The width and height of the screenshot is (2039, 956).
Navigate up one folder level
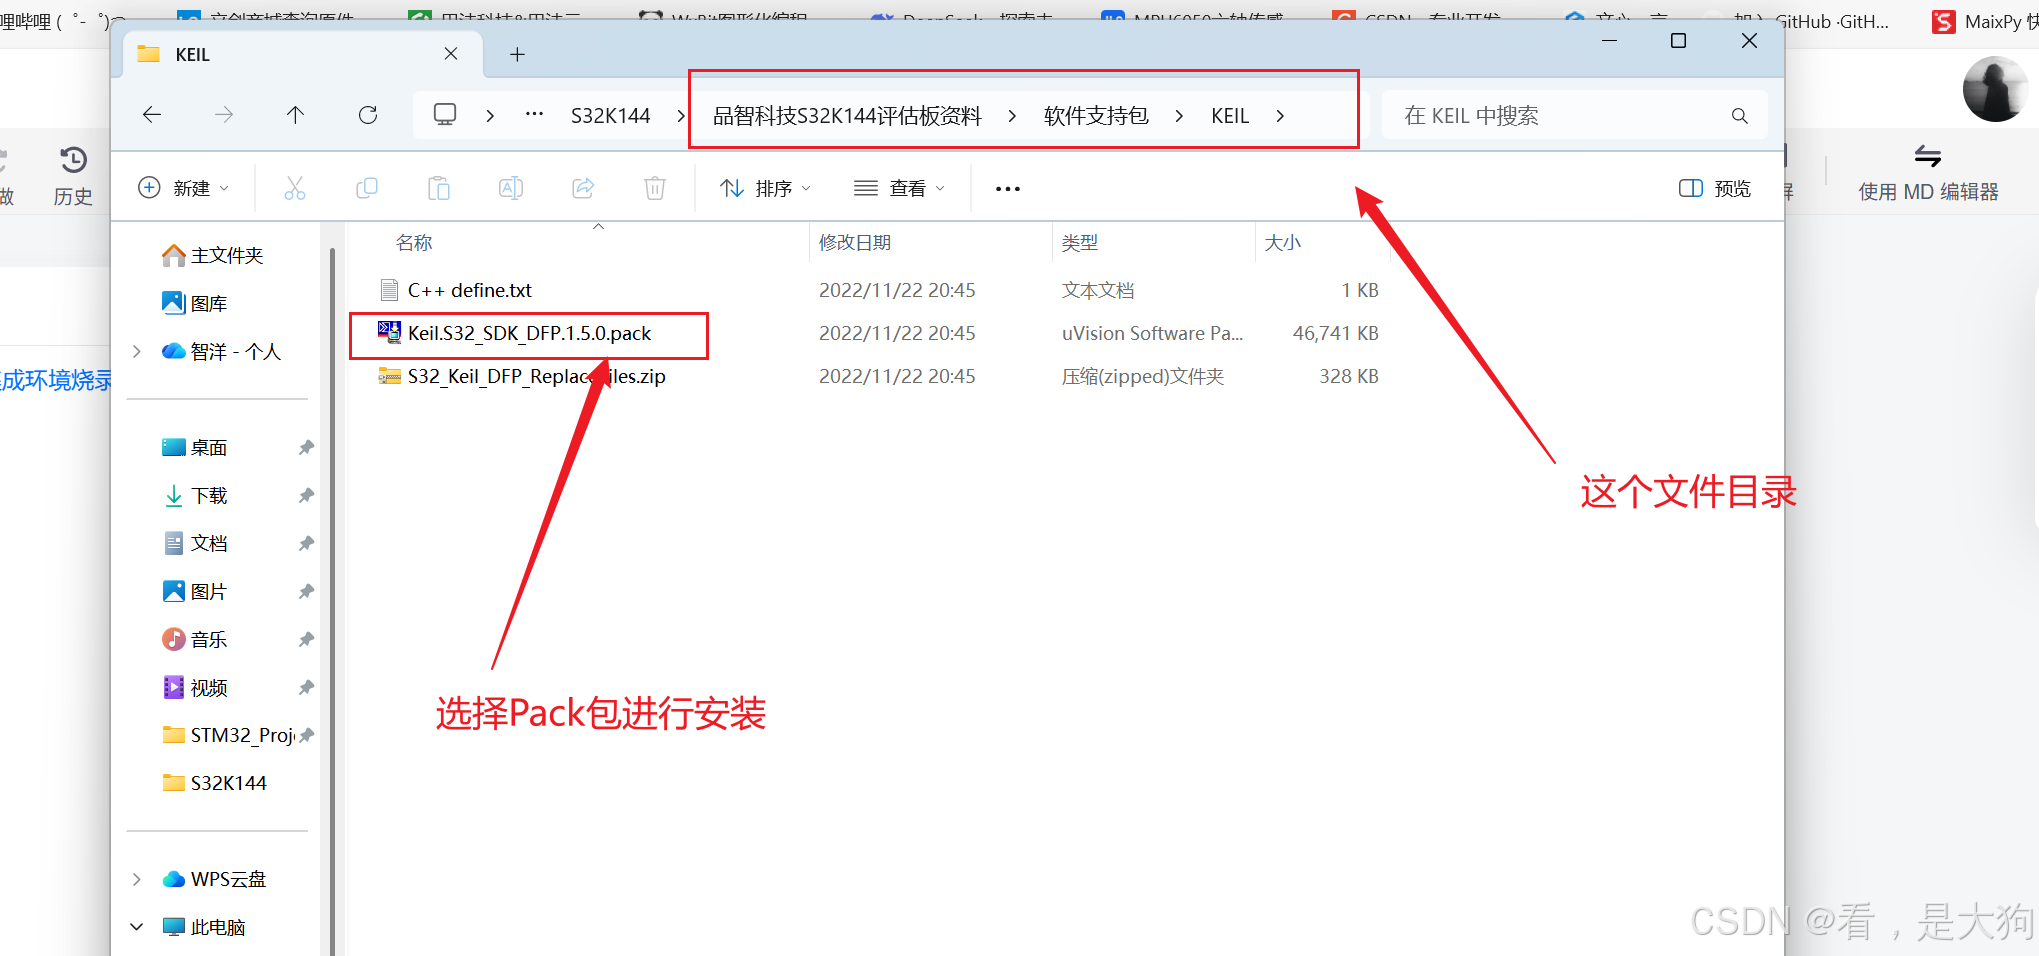[x=295, y=115]
